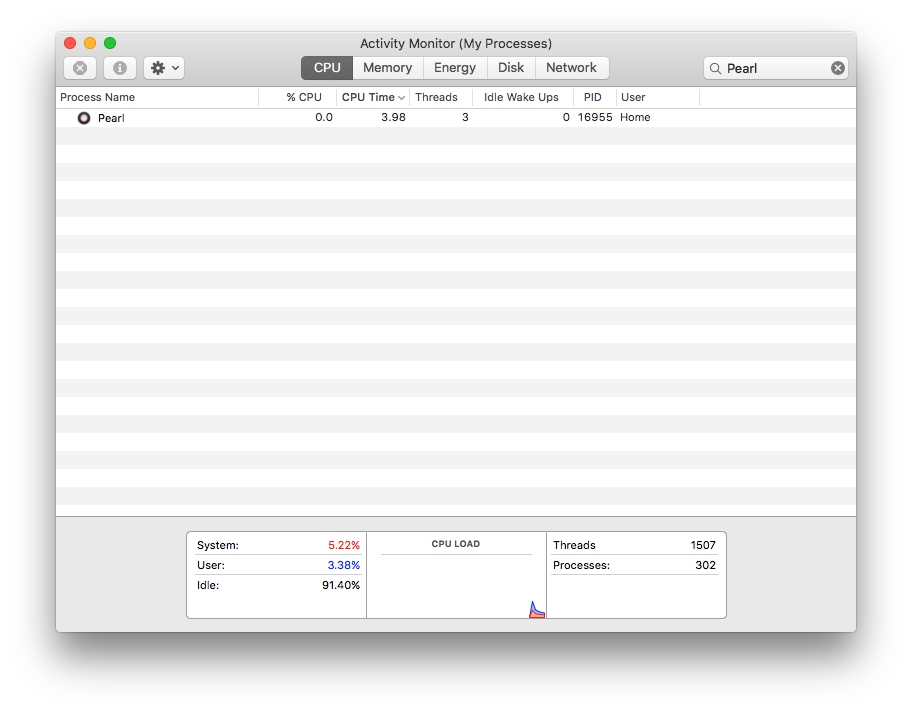Click the PID value 16955
Screen dimensions: 912x712
pos(595,118)
